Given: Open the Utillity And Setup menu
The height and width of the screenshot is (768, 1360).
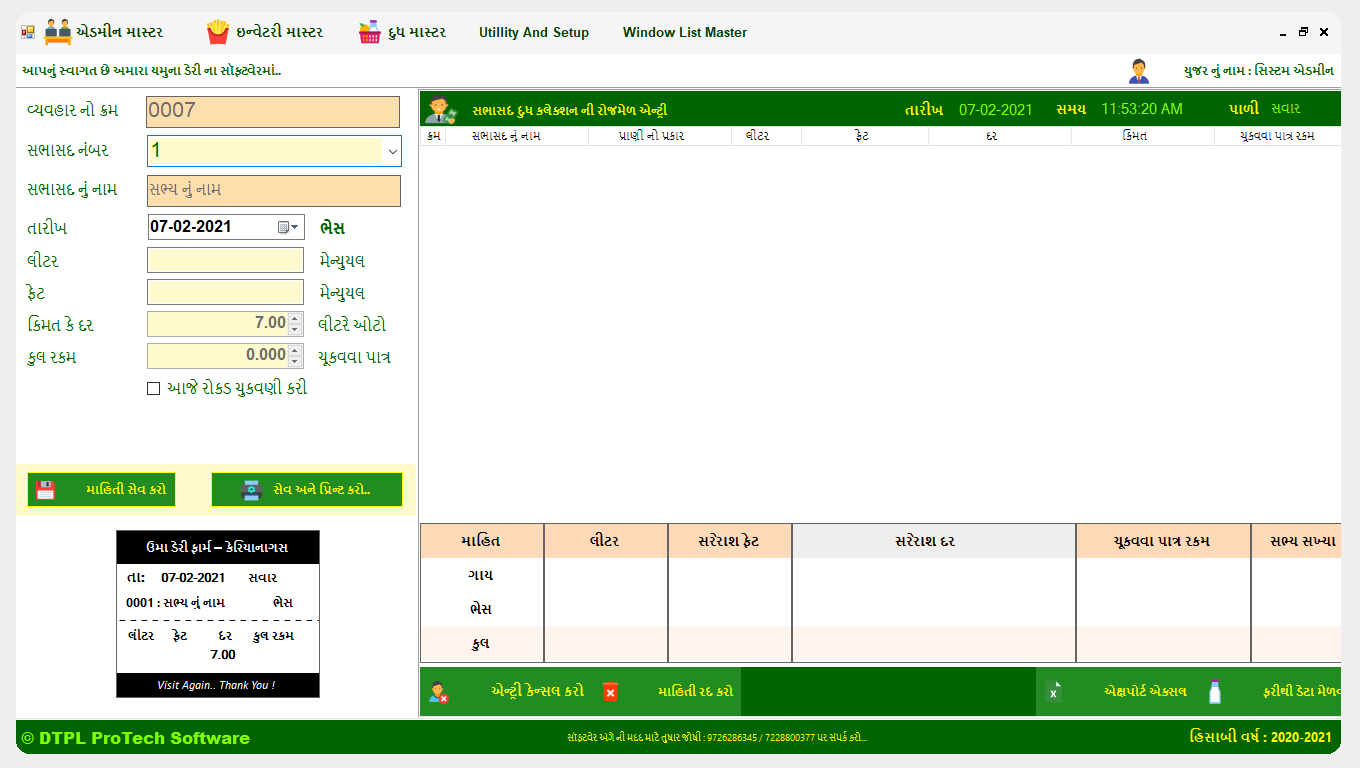Looking at the screenshot, I should pos(533,32).
